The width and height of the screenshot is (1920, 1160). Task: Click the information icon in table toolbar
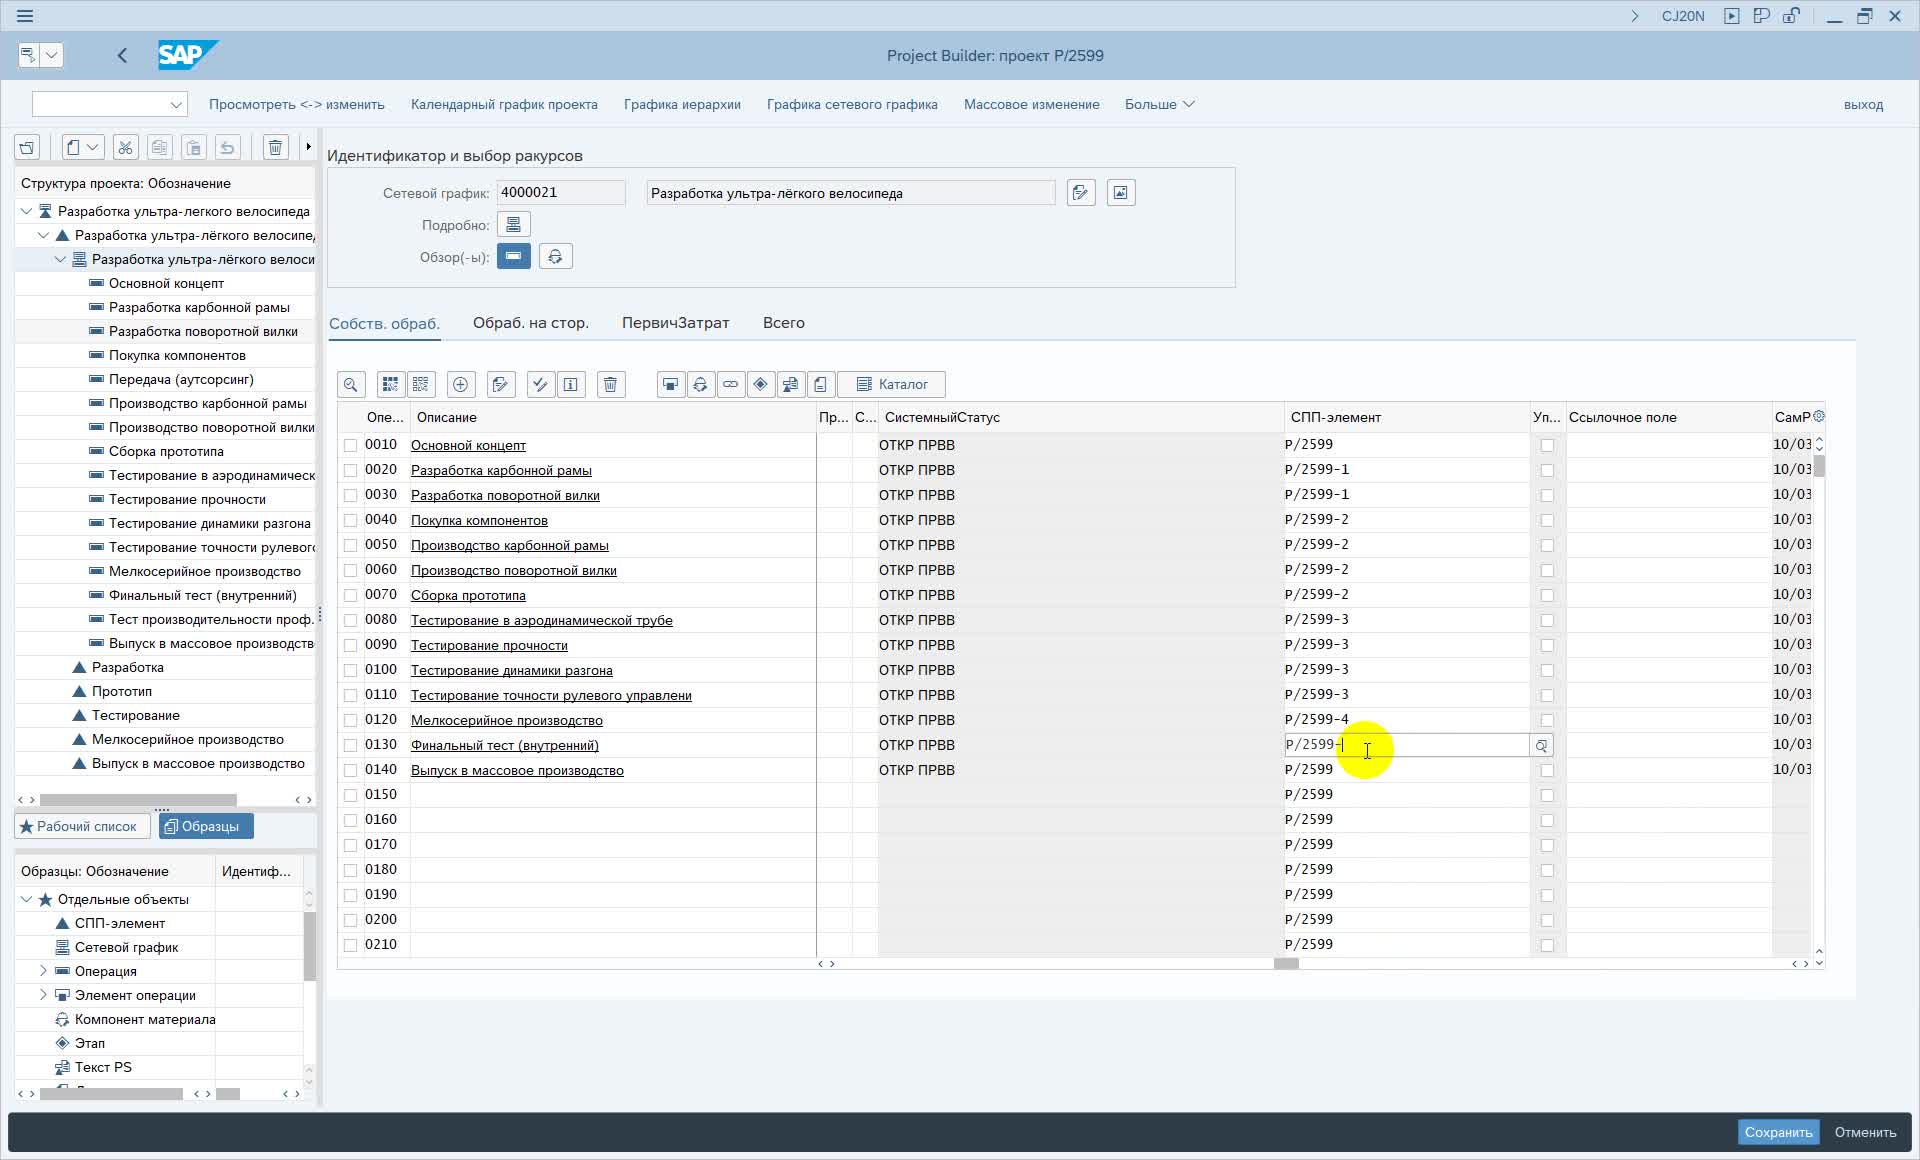tap(570, 385)
